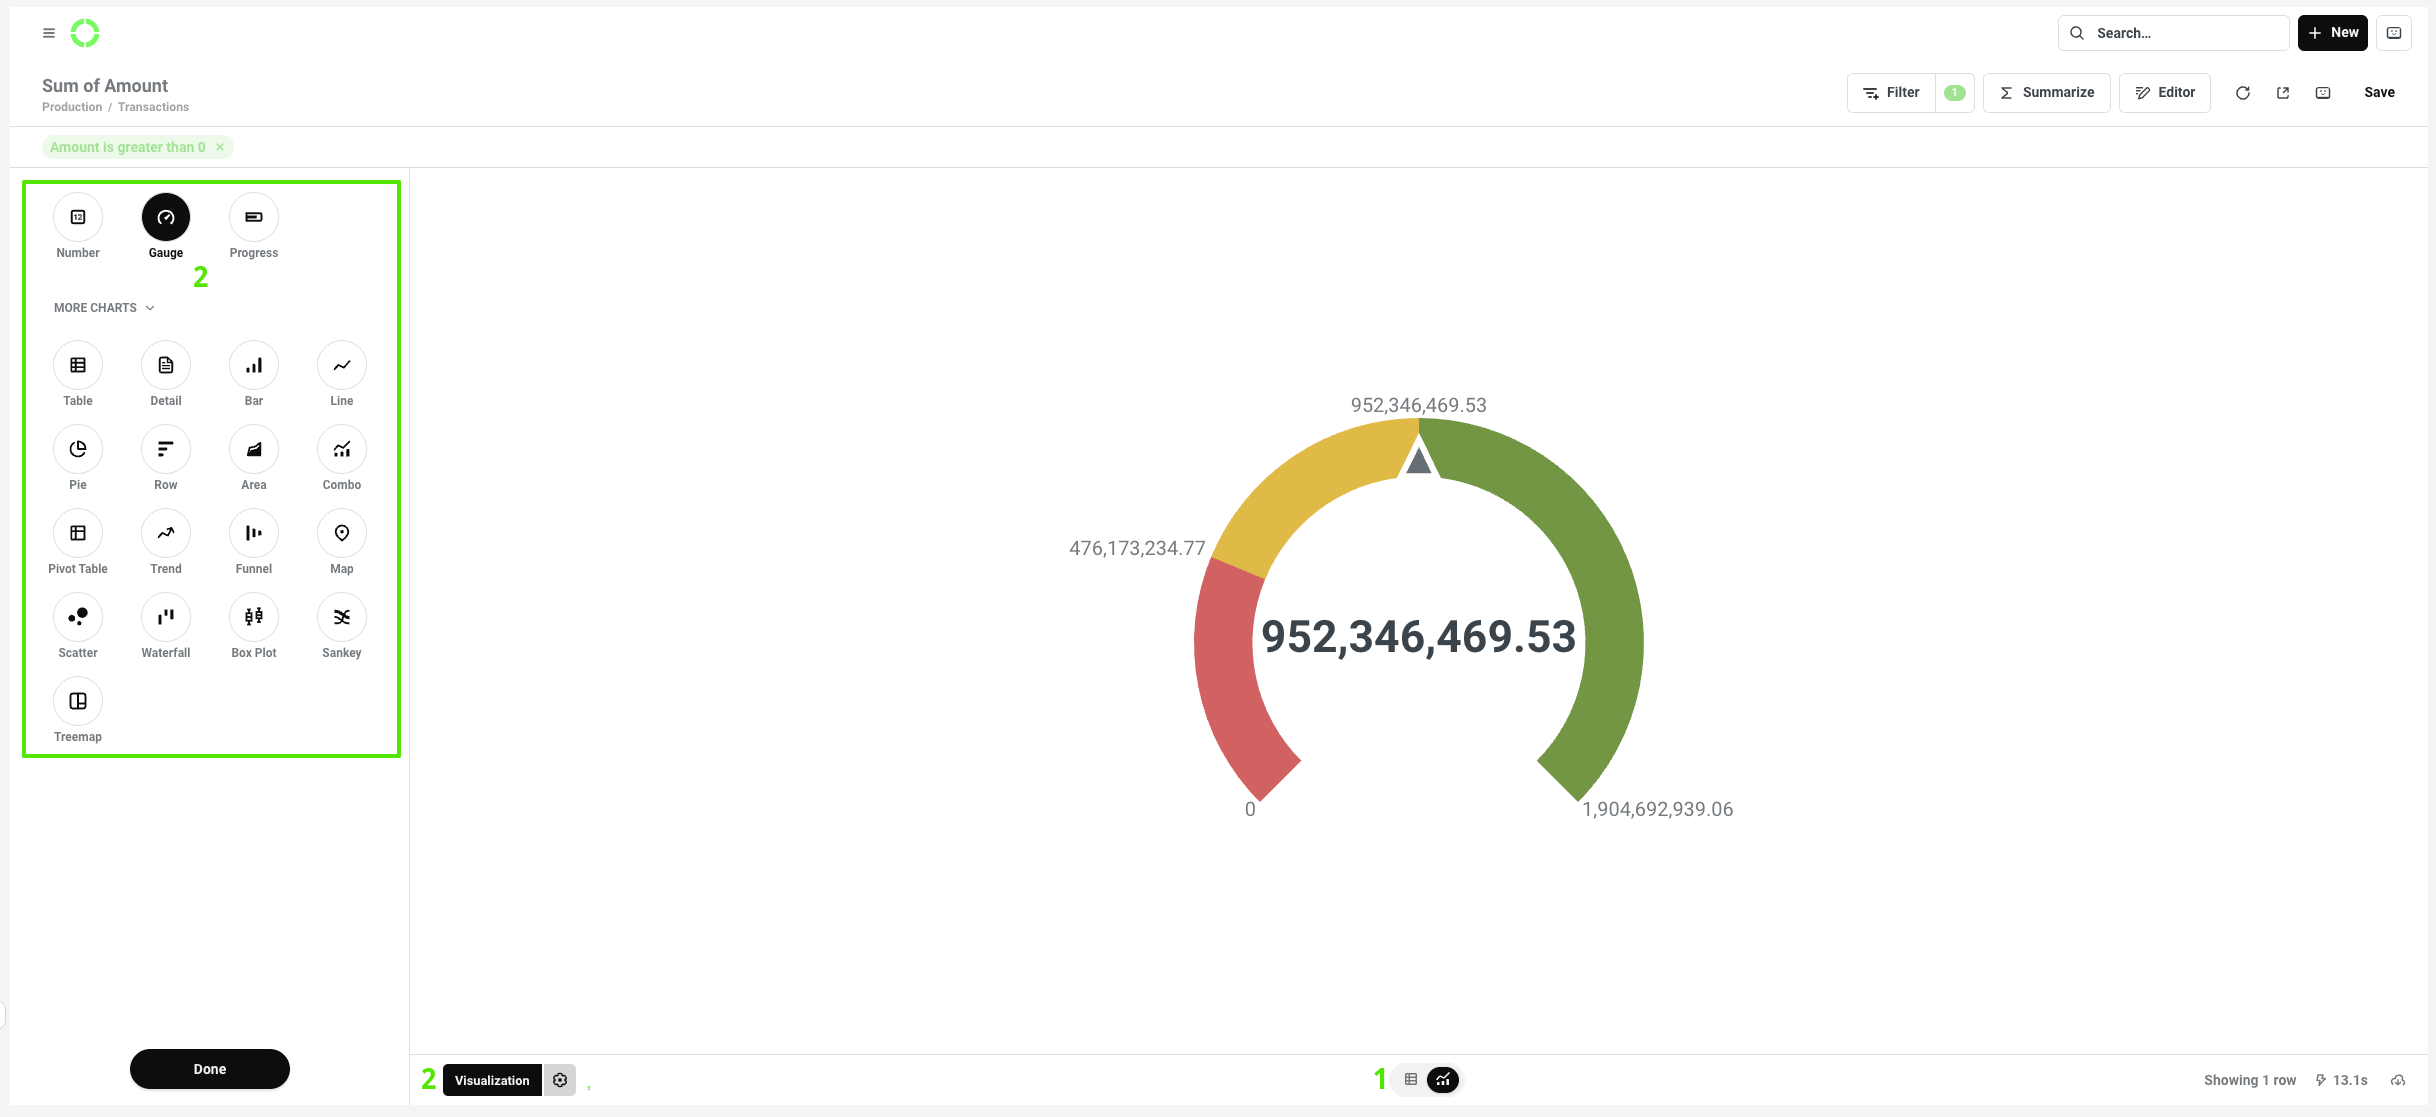Toggle the Visualization panel button
The image size is (2436, 1117).
(x=492, y=1080)
